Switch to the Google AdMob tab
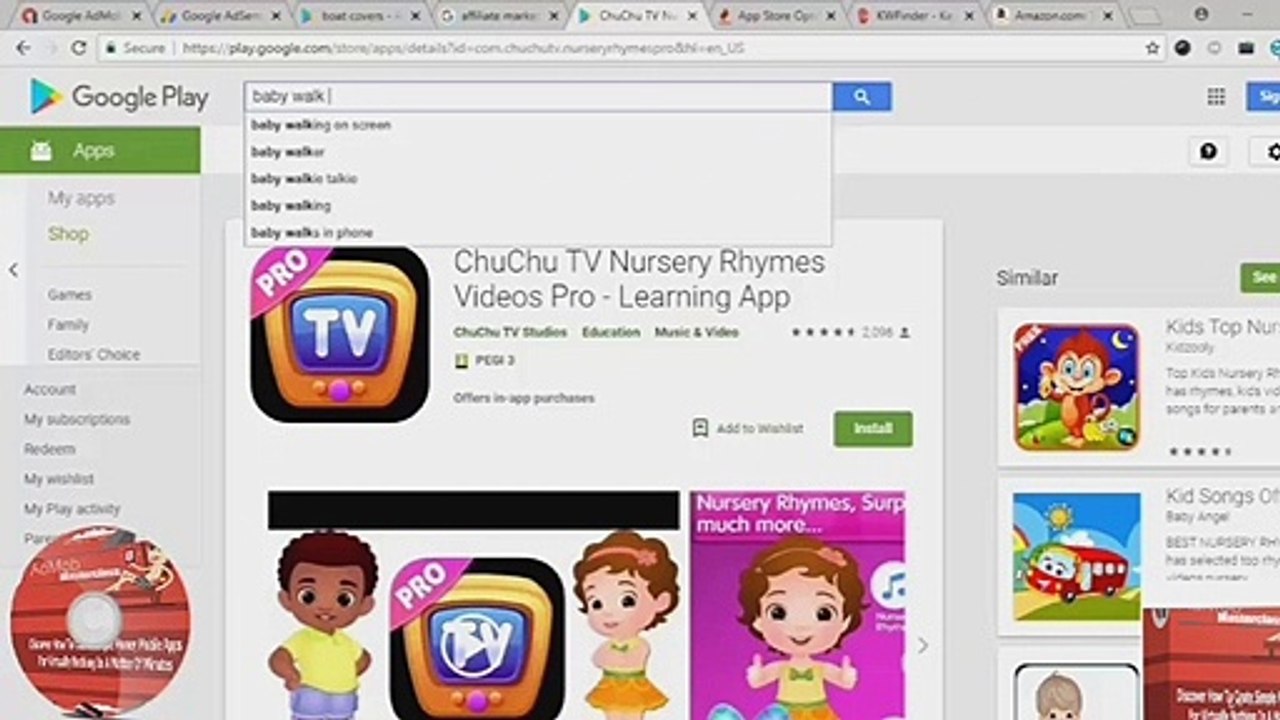Viewport: 1280px width, 720px height. [80, 16]
